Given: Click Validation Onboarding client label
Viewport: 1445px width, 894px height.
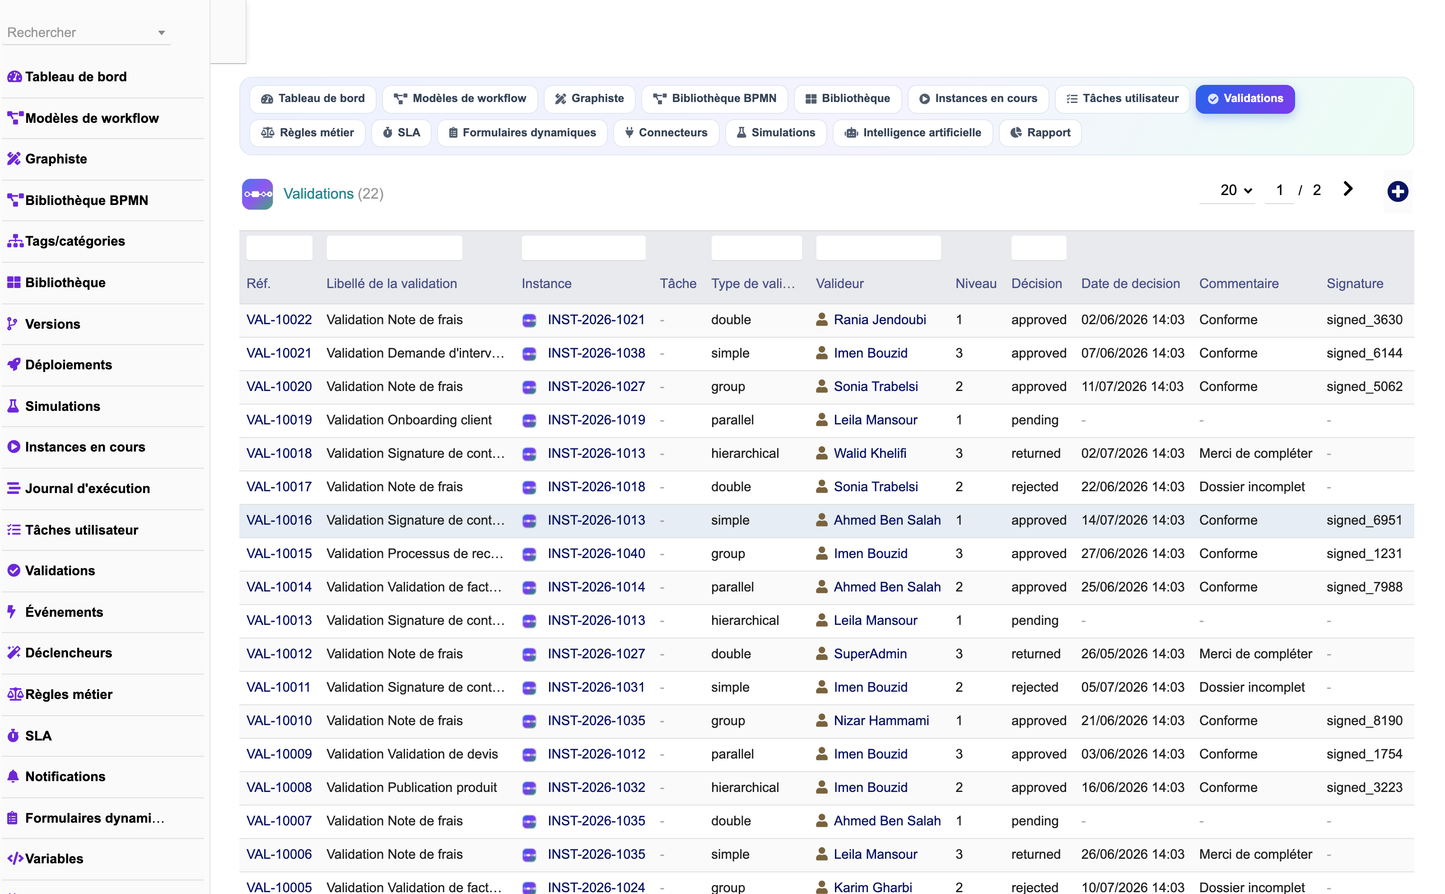Looking at the screenshot, I should [409, 420].
